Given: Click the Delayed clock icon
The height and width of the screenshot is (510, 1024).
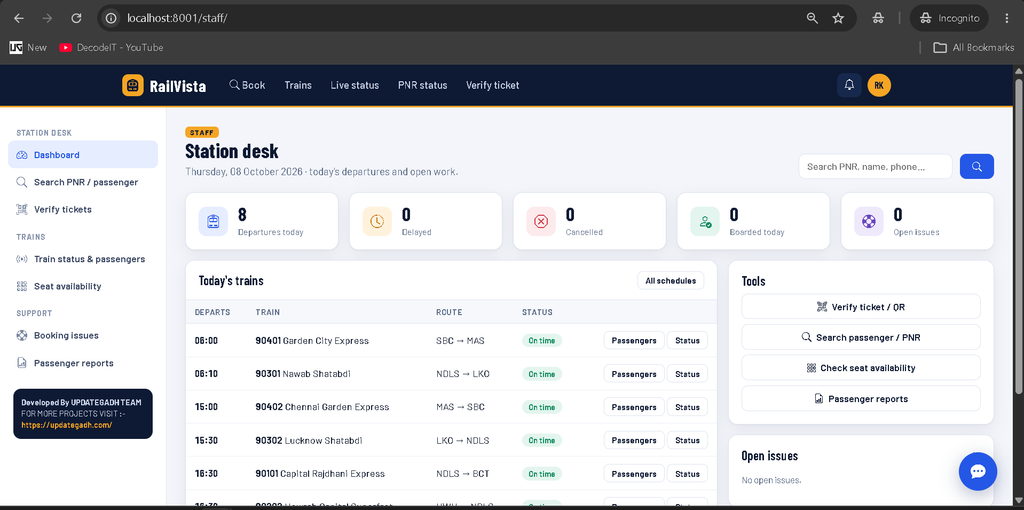Looking at the screenshot, I should point(377,221).
